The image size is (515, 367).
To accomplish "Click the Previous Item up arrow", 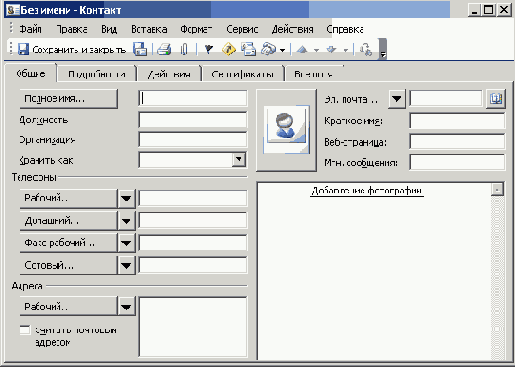I will click(302, 50).
